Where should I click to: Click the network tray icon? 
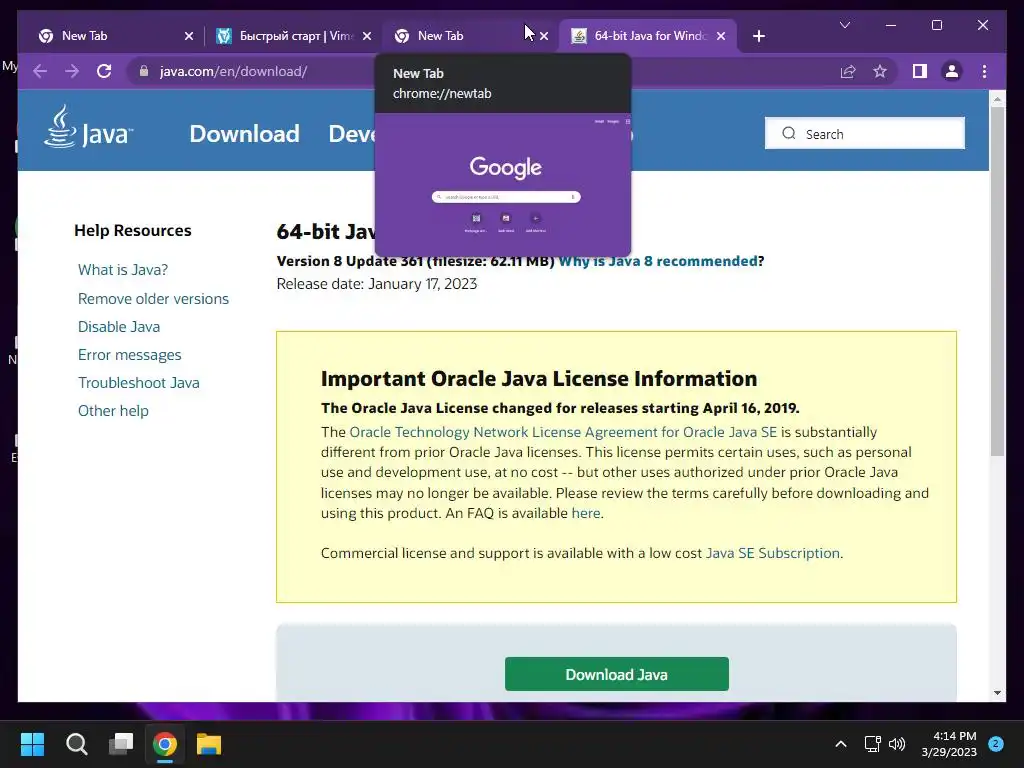tap(872, 744)
